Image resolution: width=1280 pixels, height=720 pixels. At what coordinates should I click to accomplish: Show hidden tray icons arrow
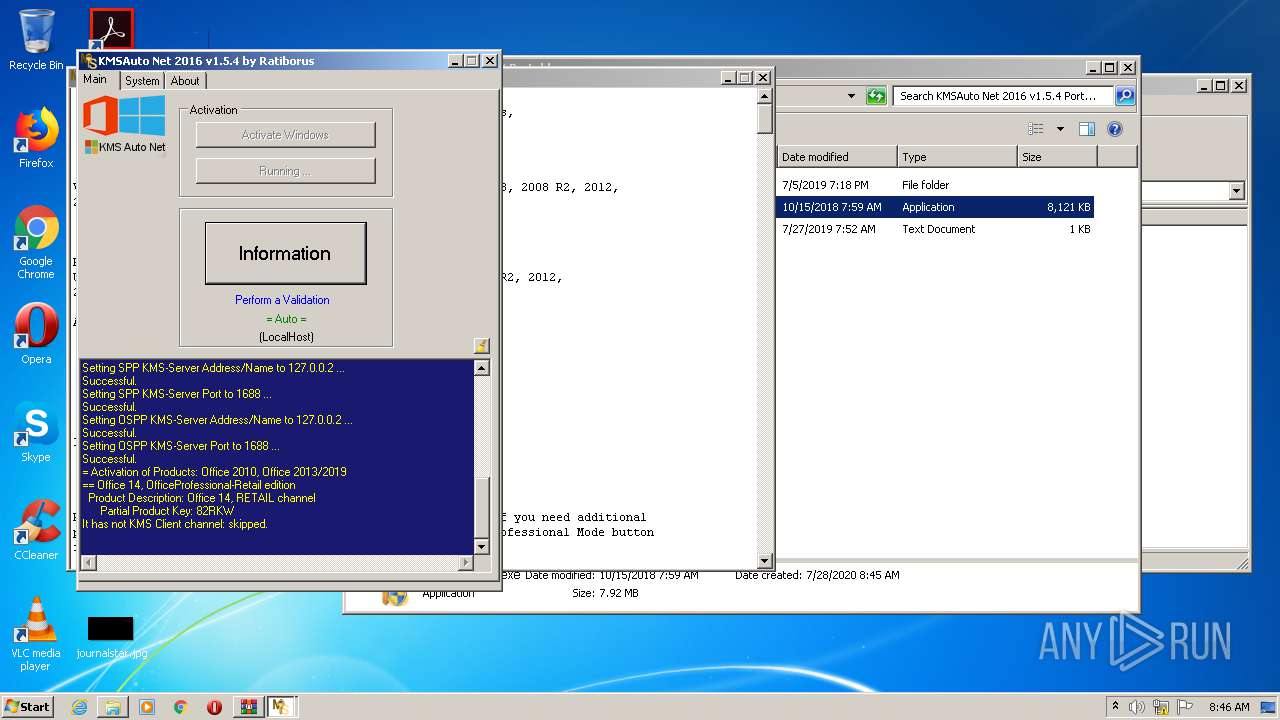point(1115,707)
